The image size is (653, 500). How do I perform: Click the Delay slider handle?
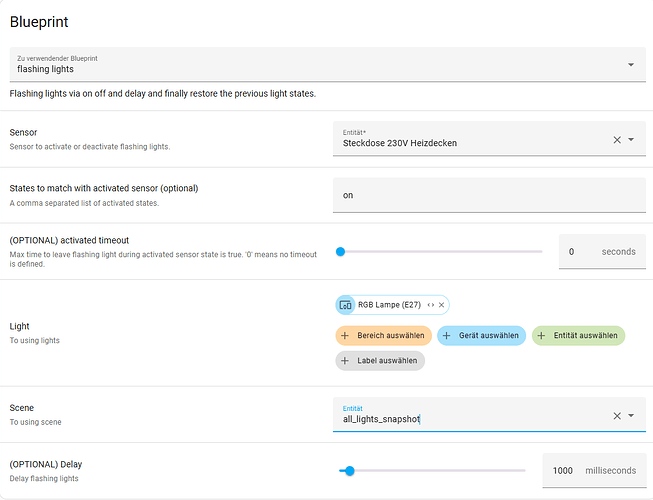point(349,470)
